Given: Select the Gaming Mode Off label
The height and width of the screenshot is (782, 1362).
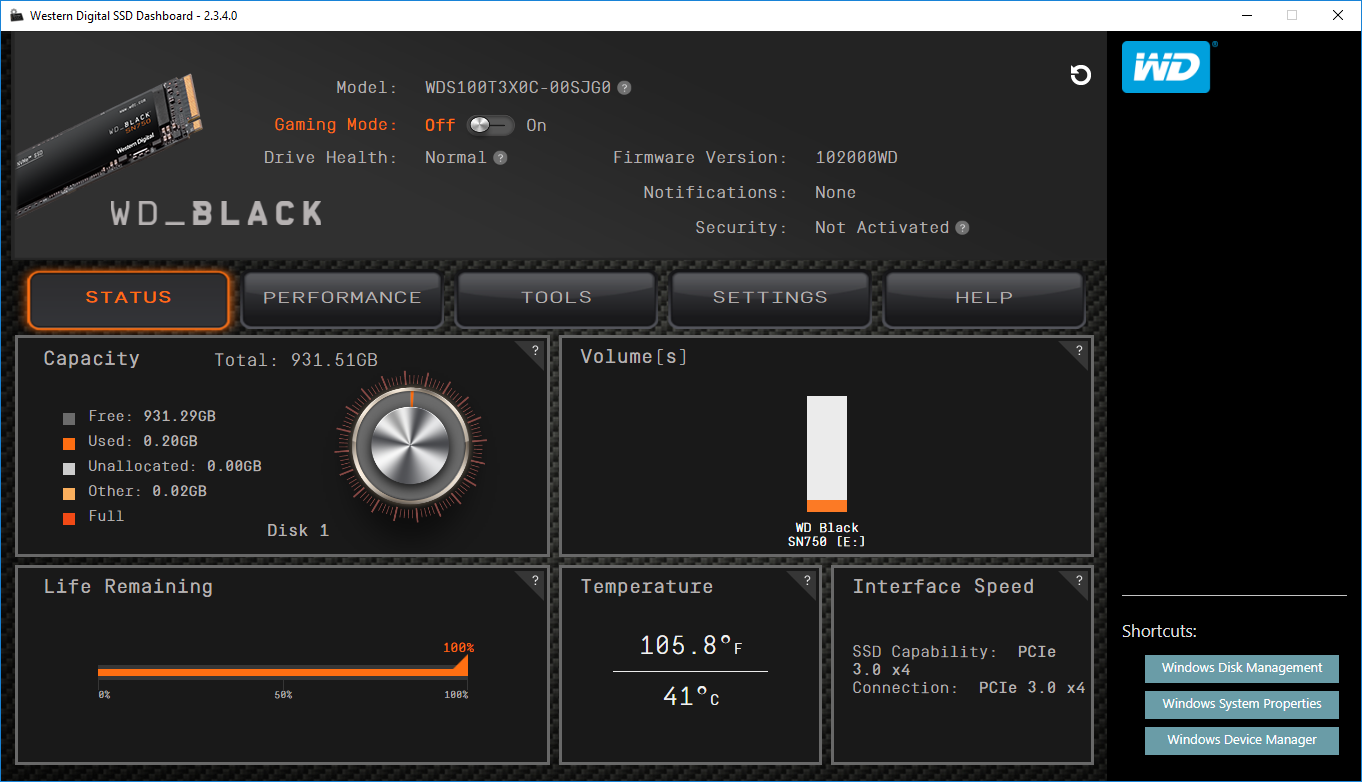Looking at the screenshot, I should pyautogui.click(x=439, y=126).
